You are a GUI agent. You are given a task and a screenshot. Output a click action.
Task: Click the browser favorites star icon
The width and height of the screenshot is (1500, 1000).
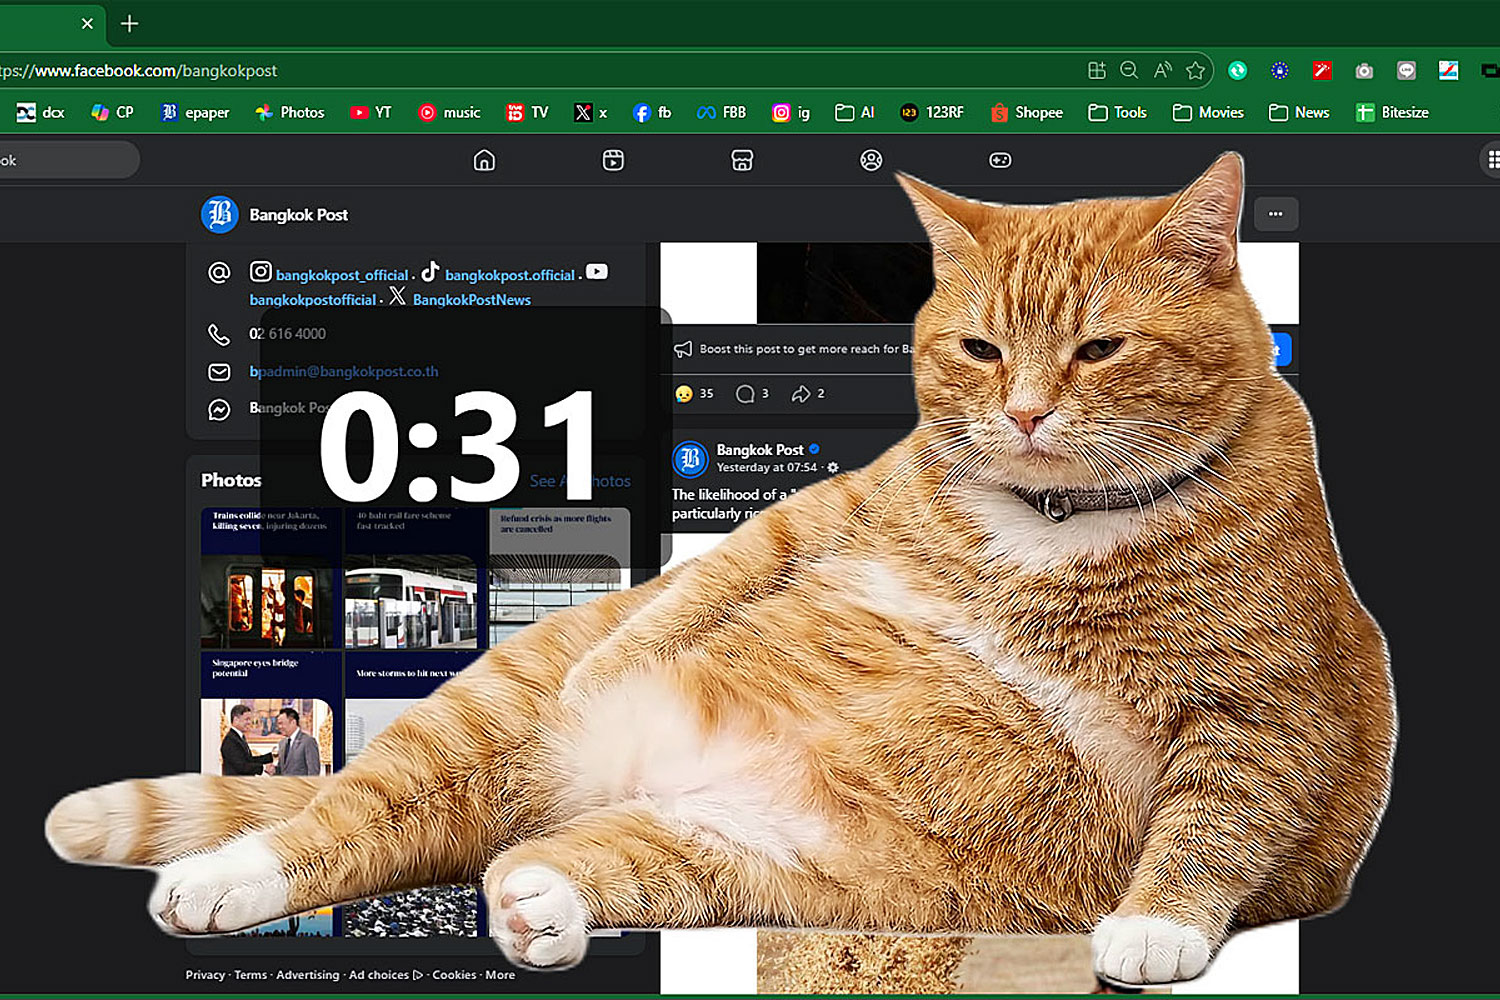click(1195, 70)
